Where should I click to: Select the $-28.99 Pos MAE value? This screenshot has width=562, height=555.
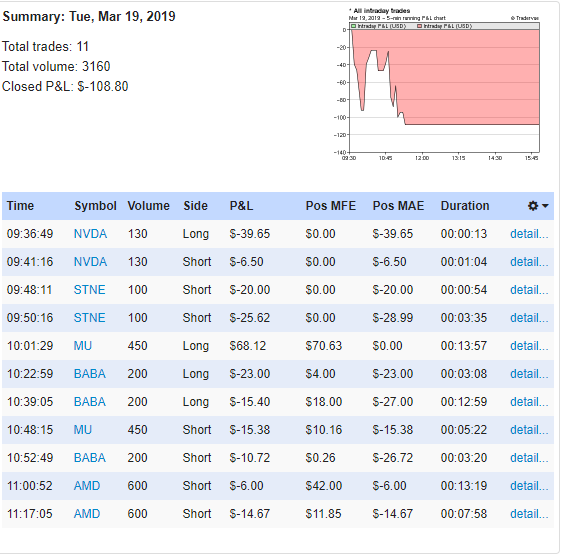point(392,318)
